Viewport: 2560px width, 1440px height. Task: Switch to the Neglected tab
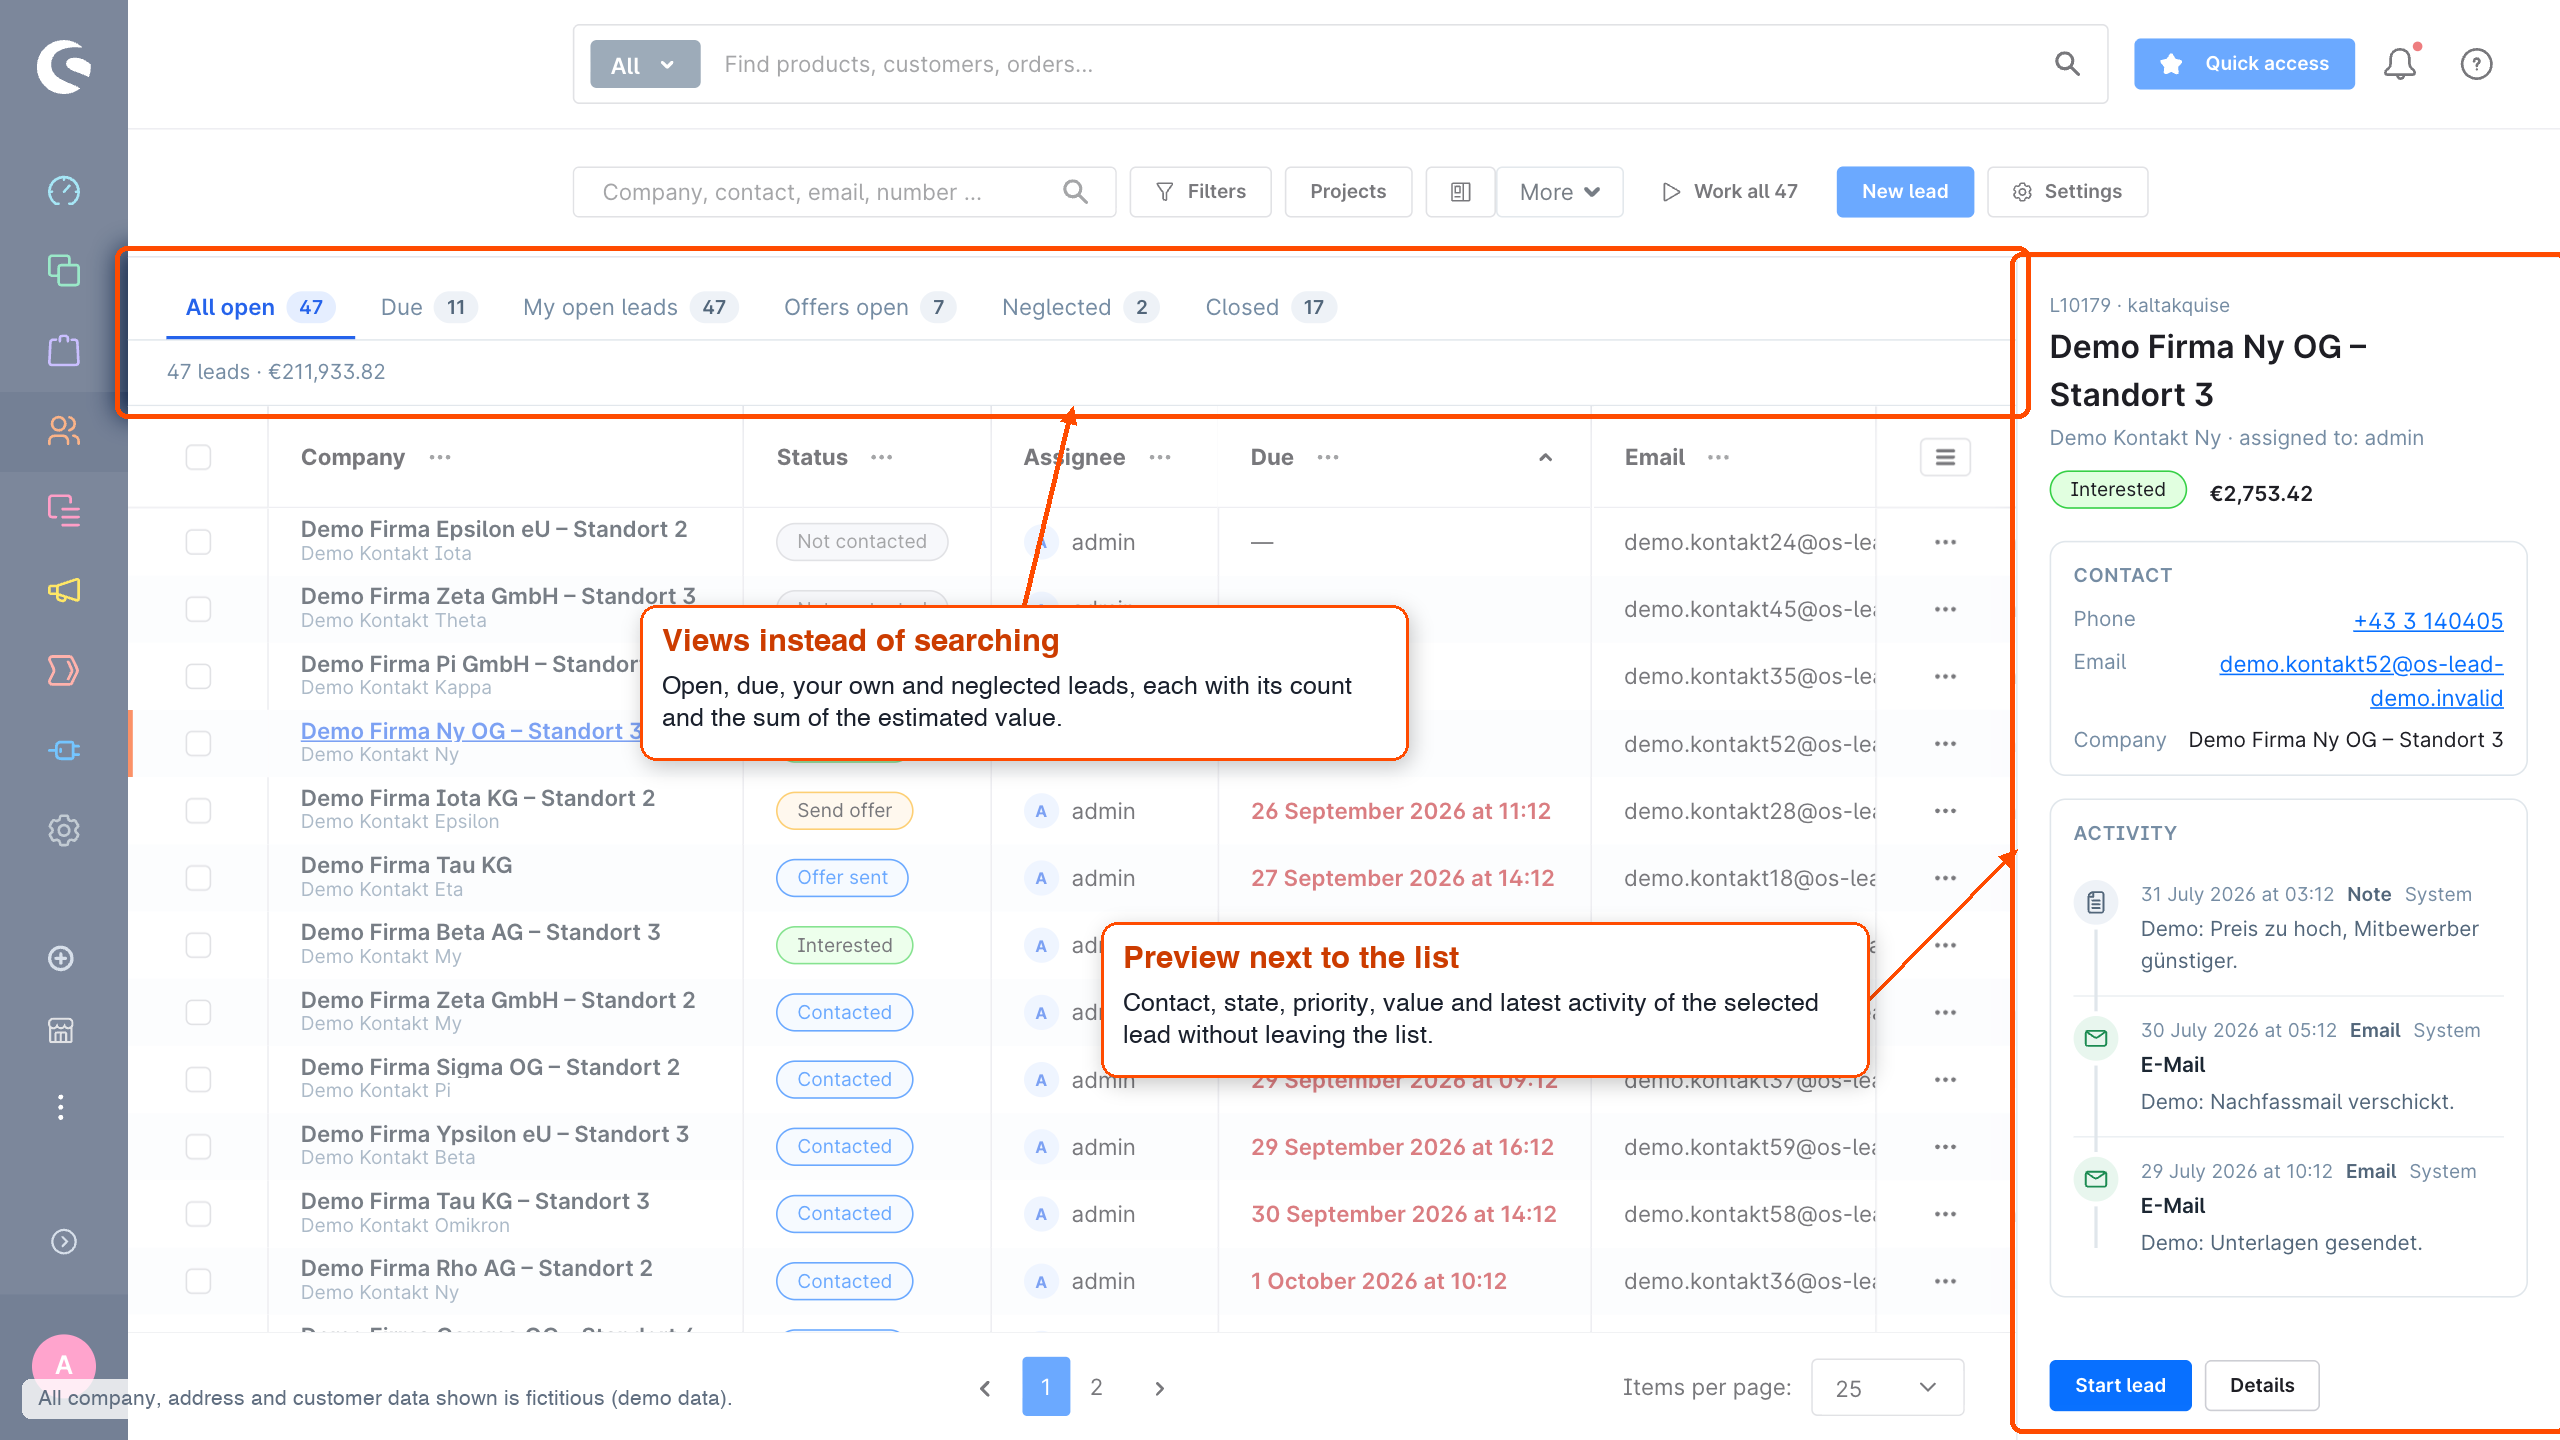point(1080,307)
